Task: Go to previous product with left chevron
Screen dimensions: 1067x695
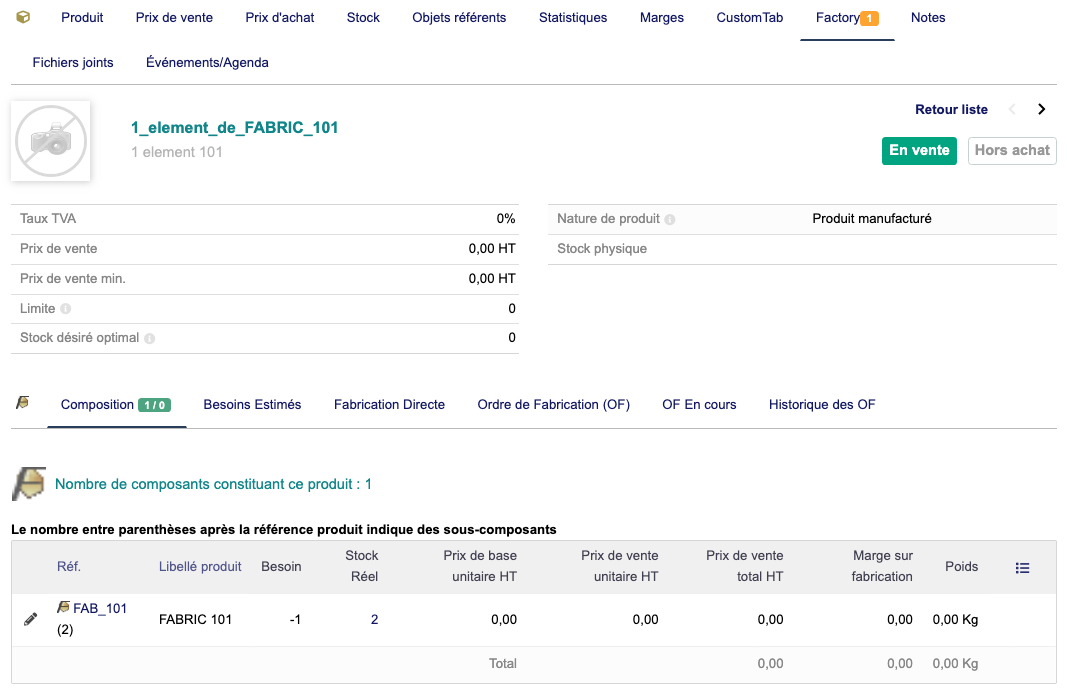Action: coord(1012,110)
